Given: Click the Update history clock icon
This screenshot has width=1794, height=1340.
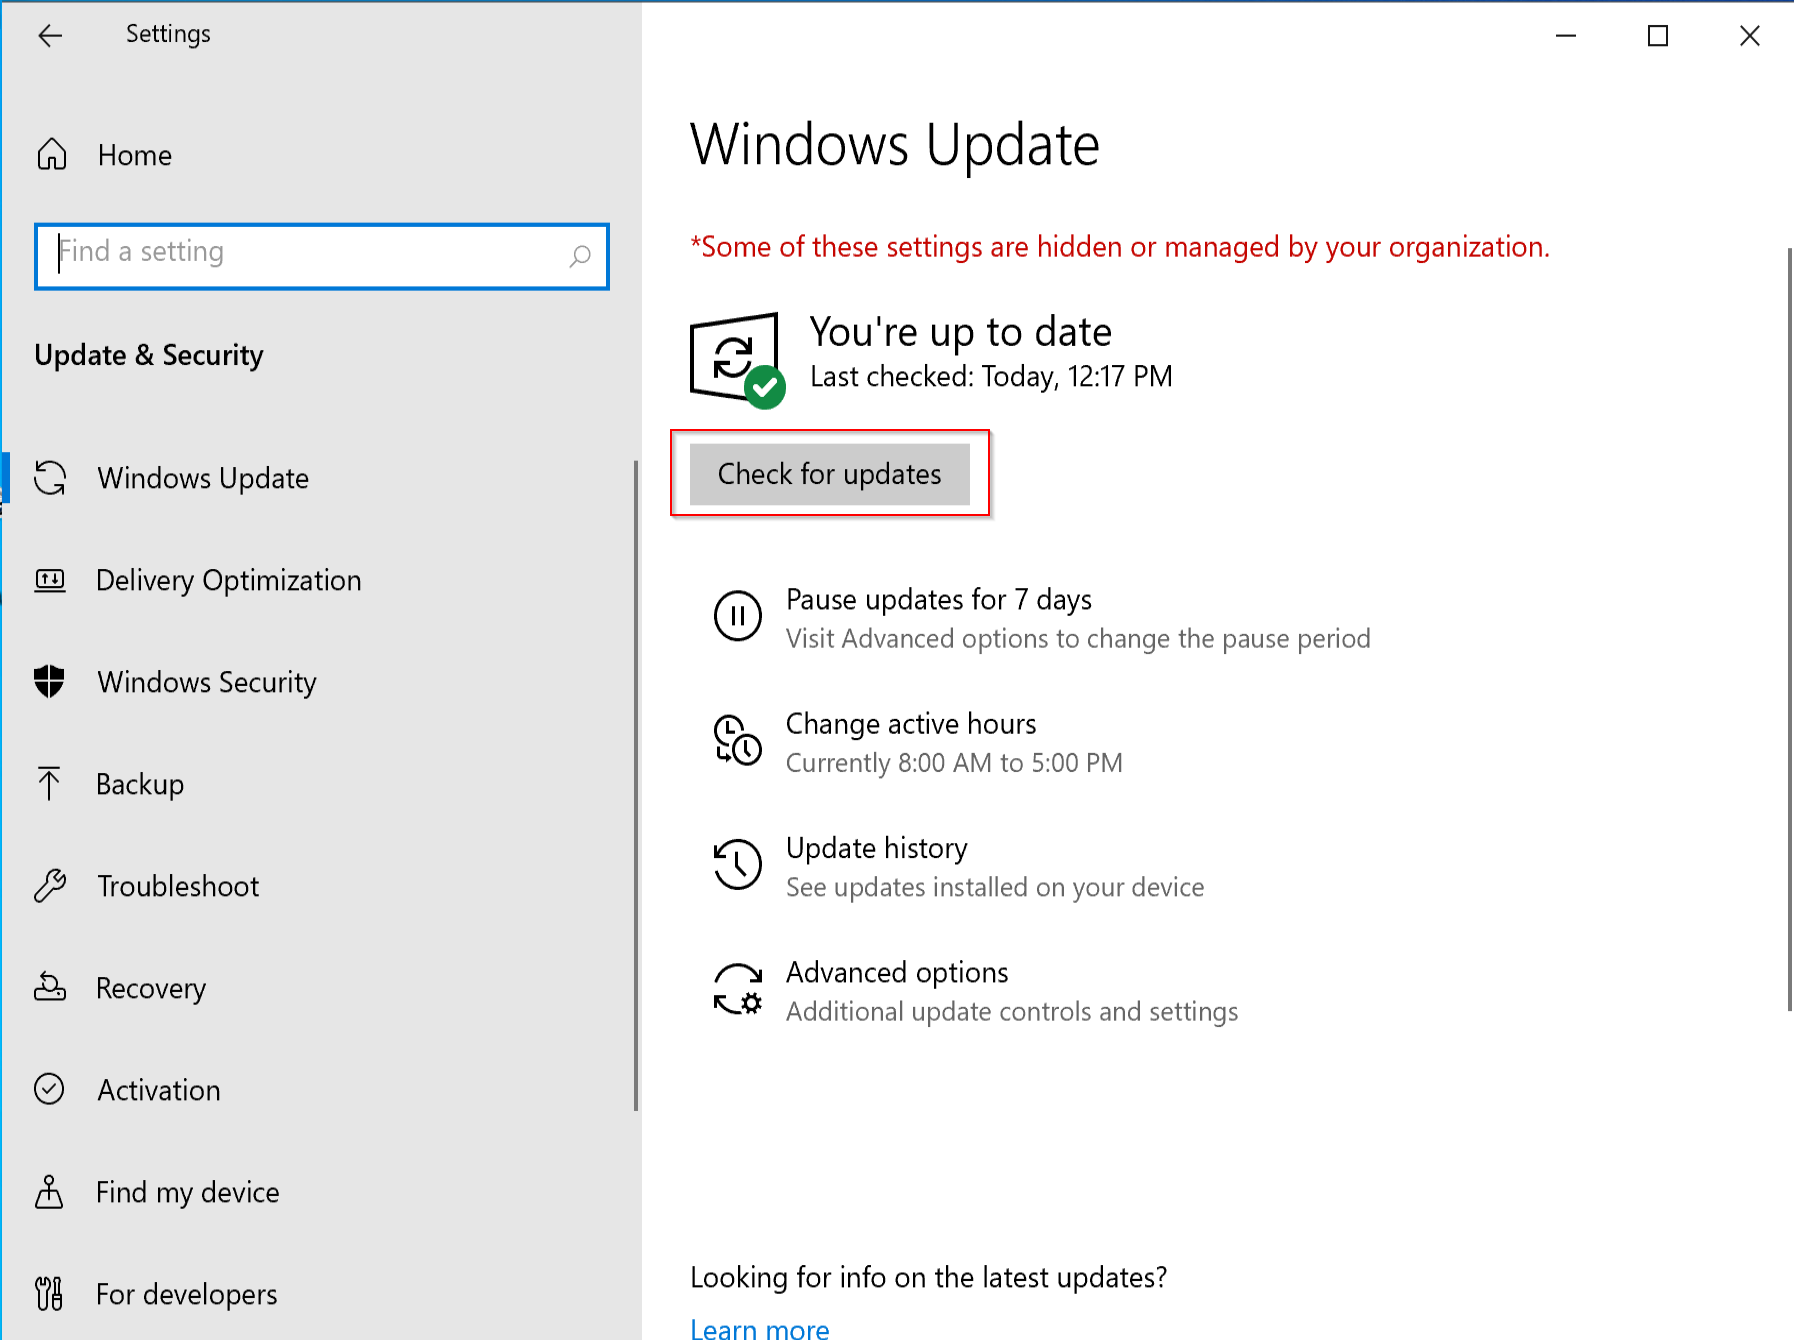Looking at the screenshot, I should [x=738, y=864].
